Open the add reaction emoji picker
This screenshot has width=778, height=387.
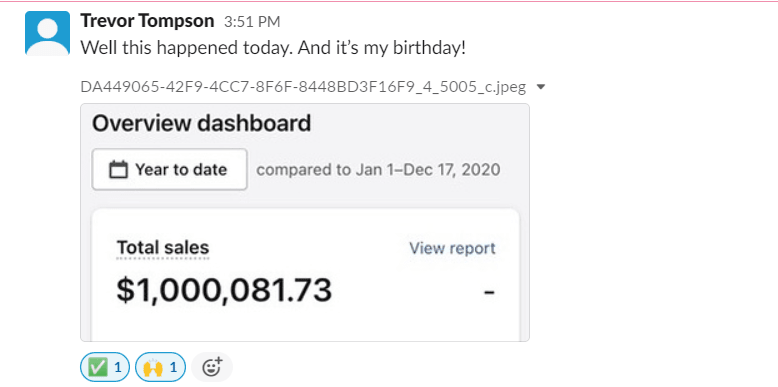(x=212, y=367)
